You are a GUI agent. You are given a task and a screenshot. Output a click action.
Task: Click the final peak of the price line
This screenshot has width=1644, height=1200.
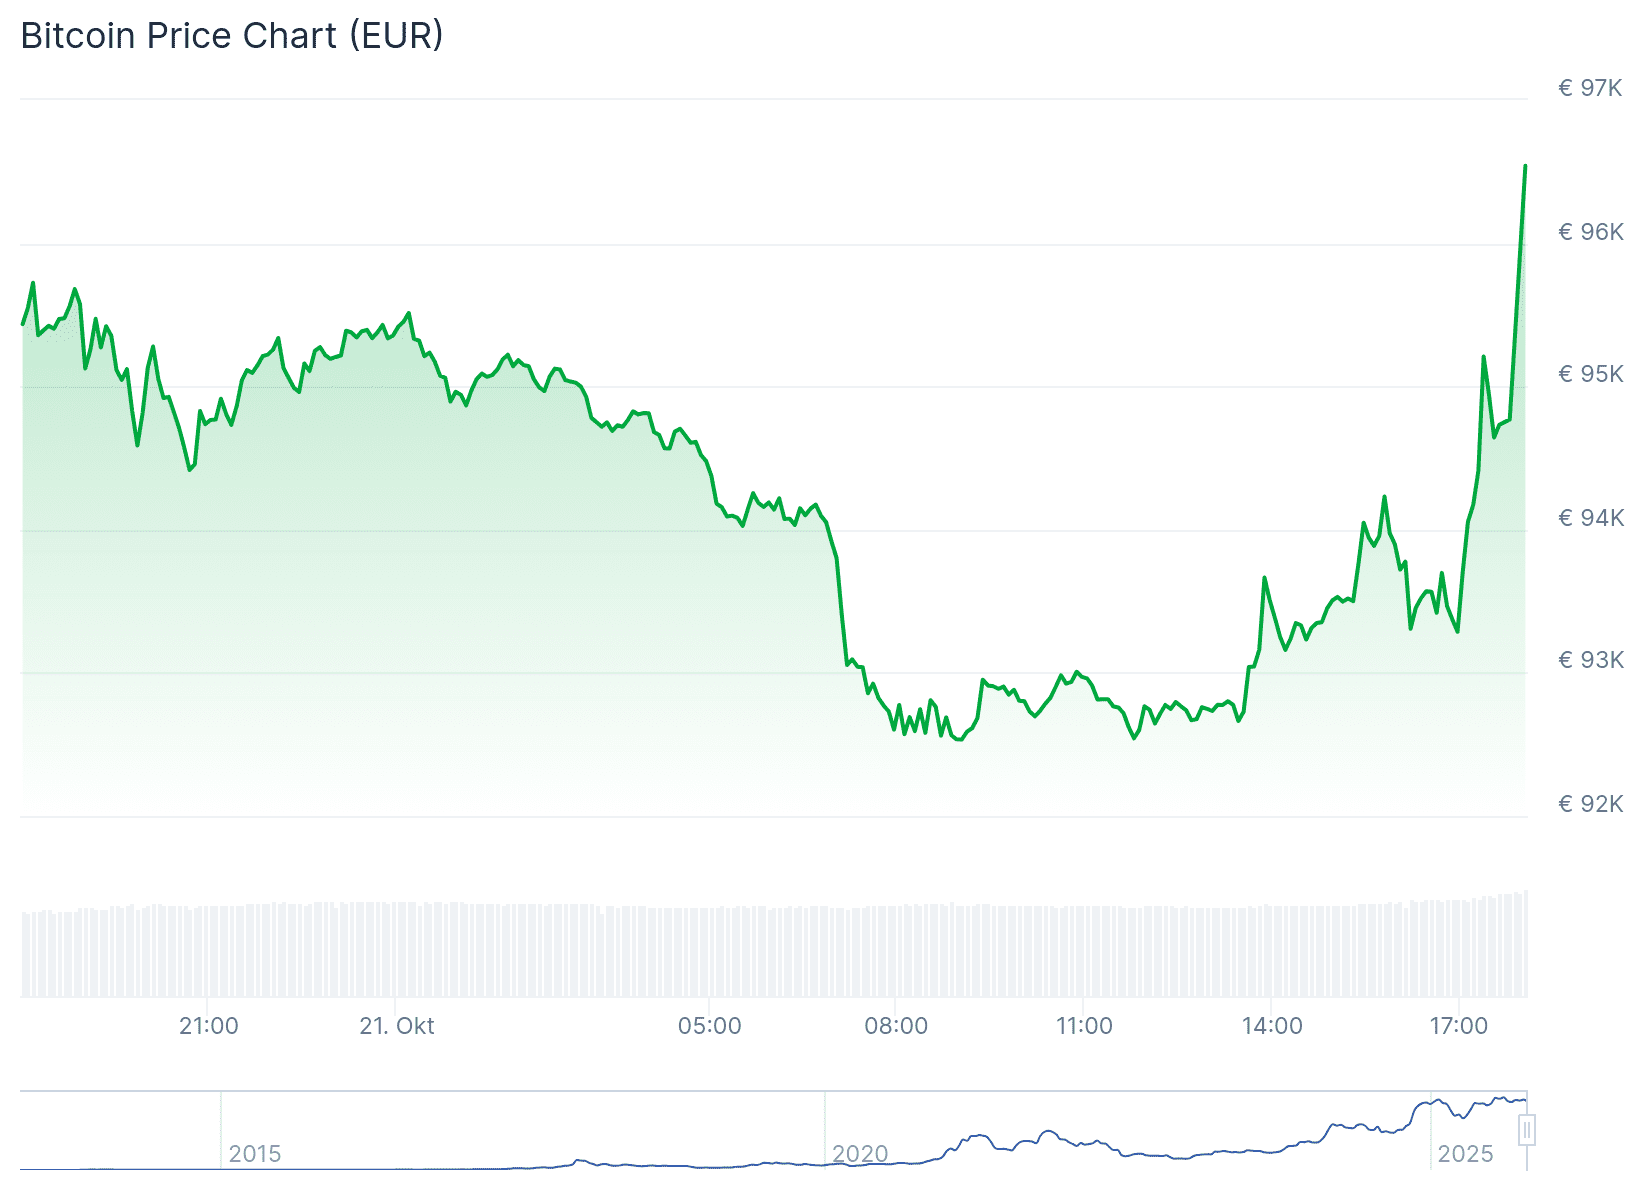(1525, 166)
